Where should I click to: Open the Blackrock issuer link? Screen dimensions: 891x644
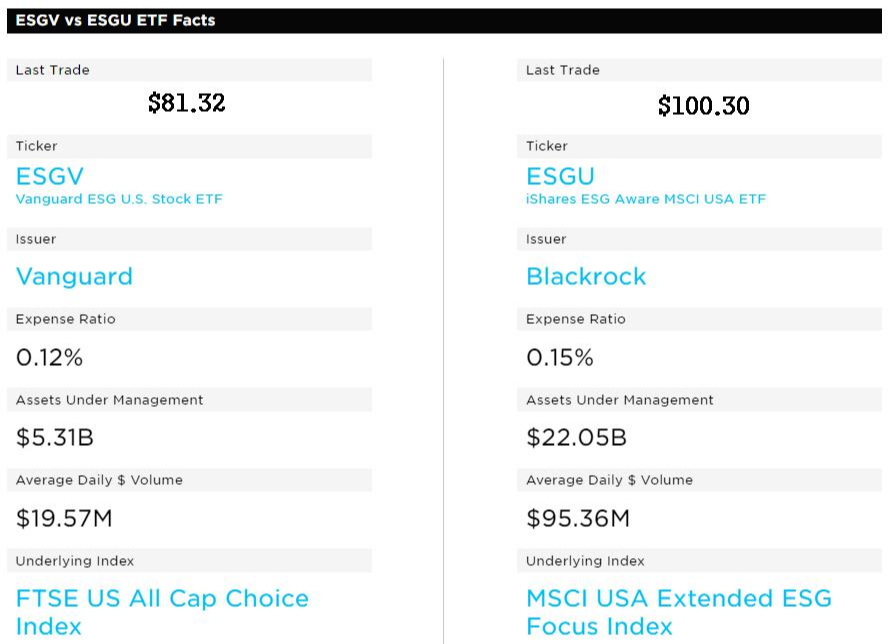(586, 276)
